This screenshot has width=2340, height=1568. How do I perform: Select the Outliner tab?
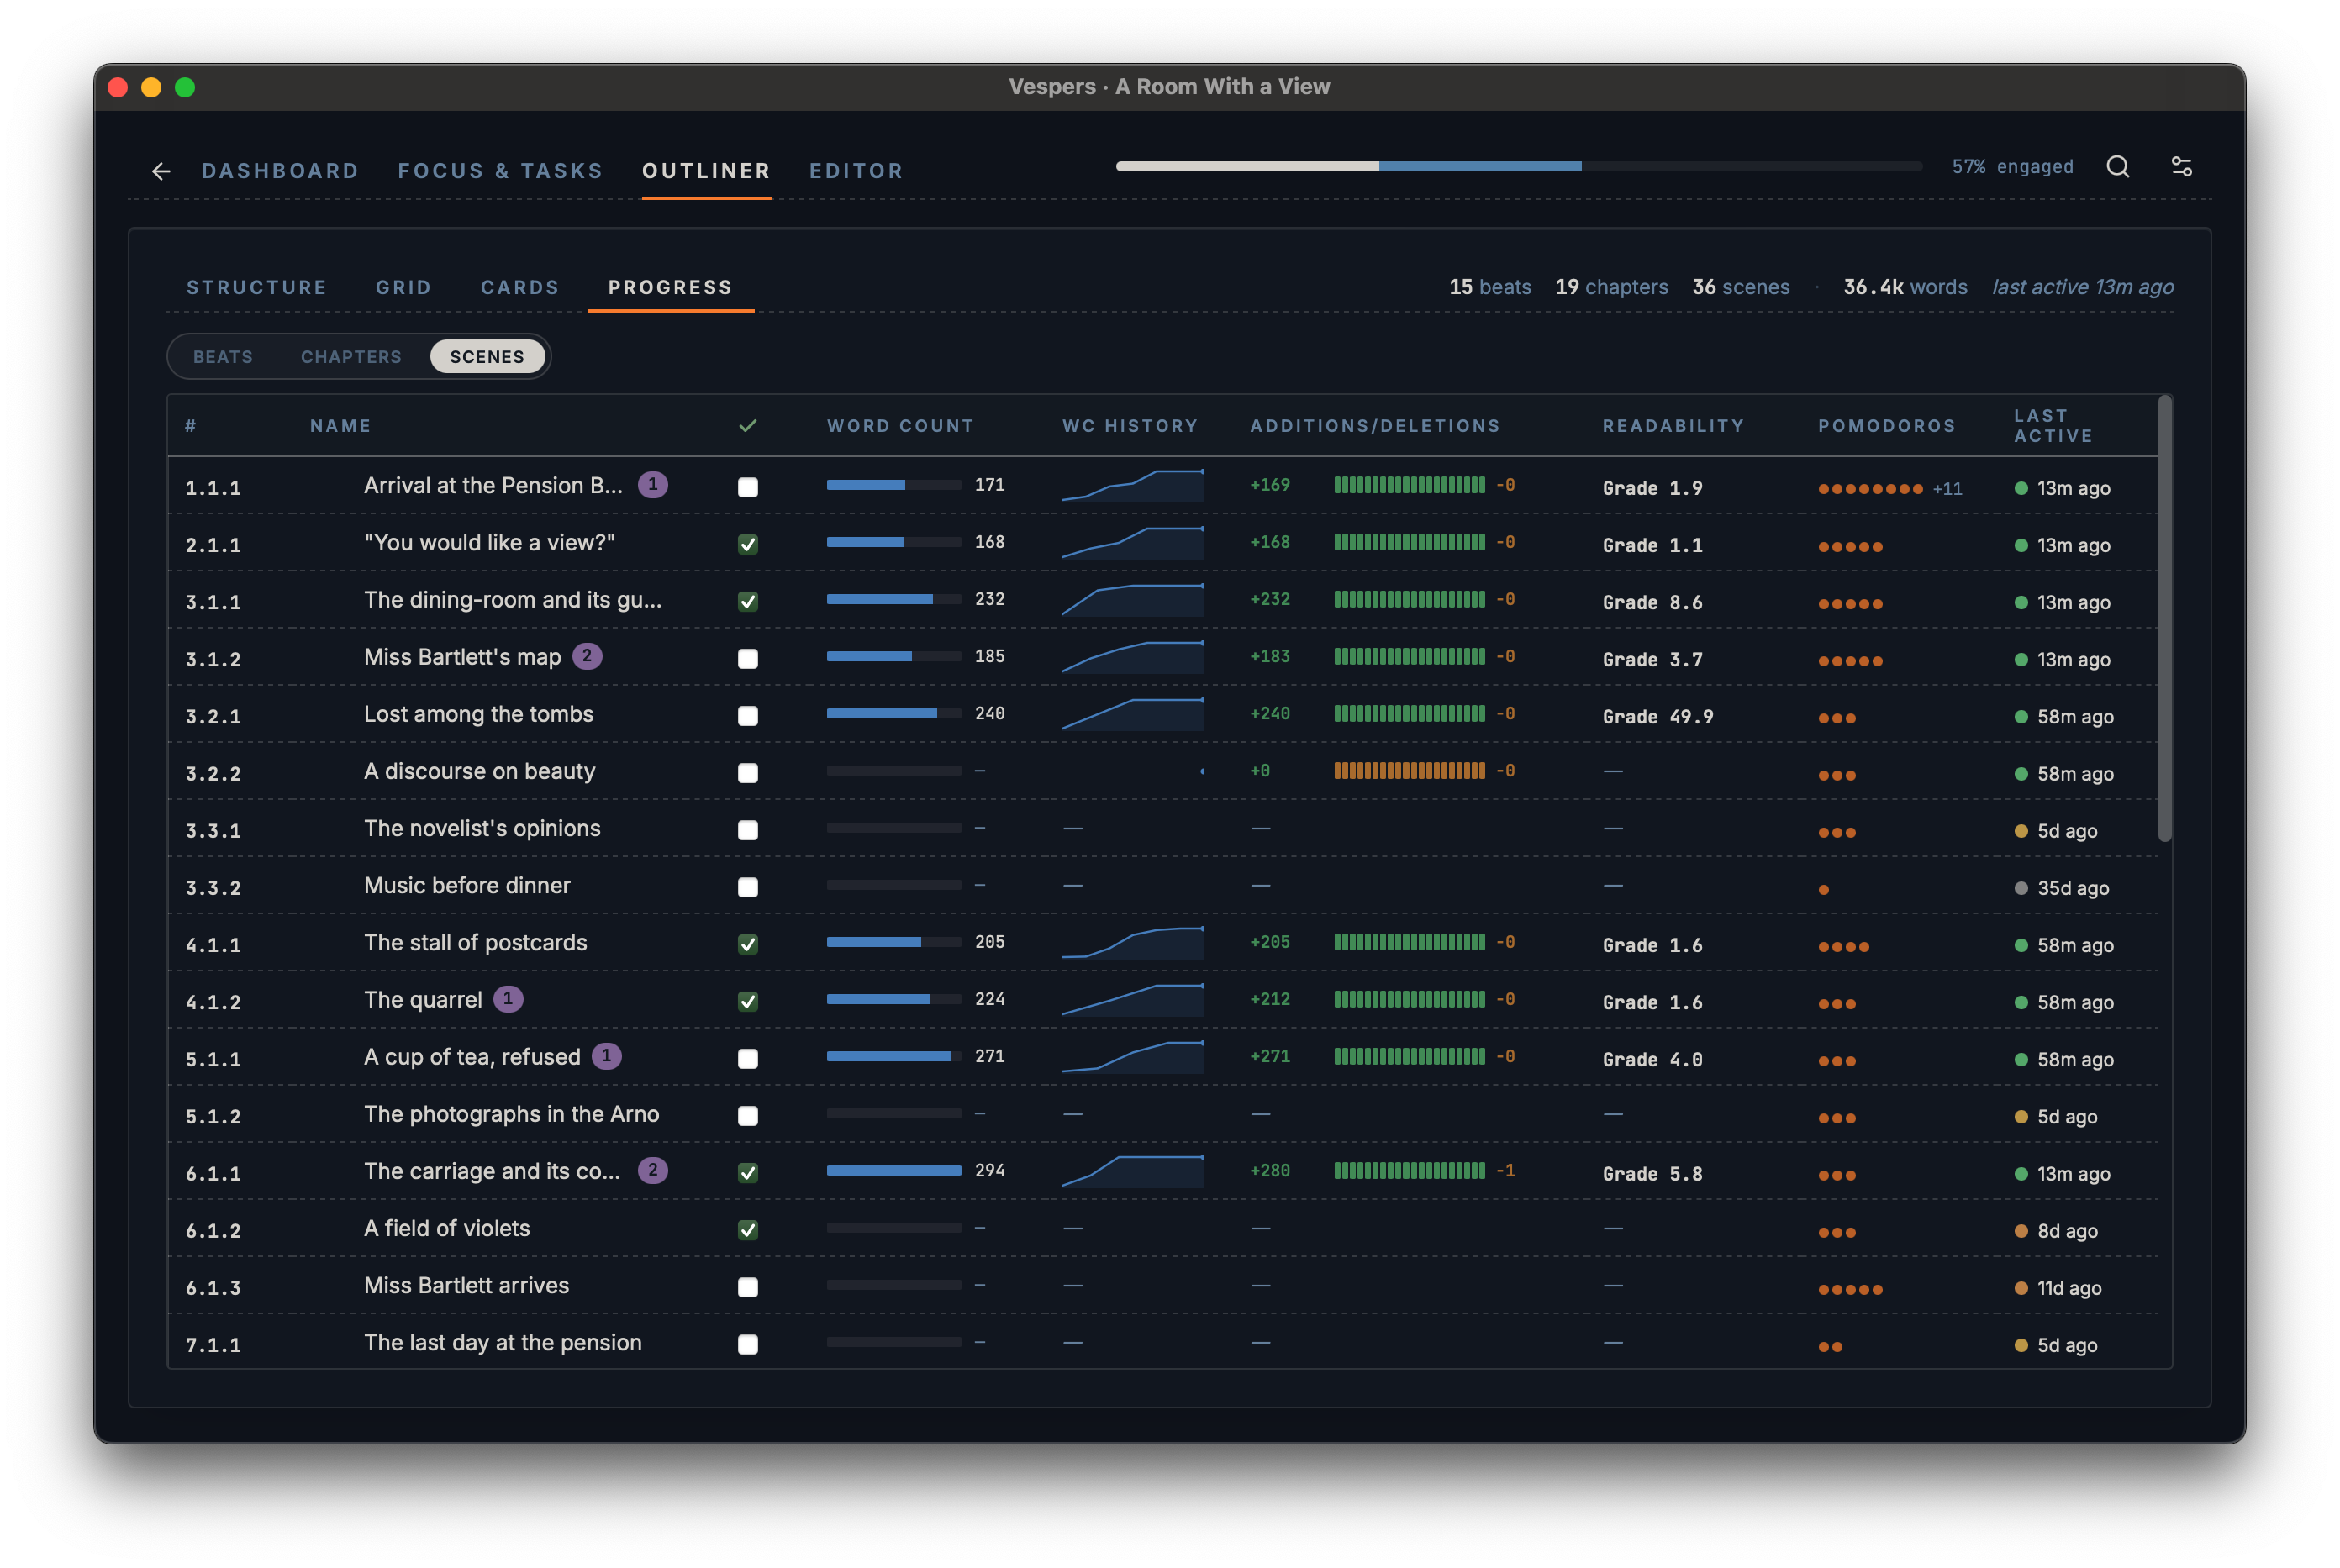[x=706, y=171]
